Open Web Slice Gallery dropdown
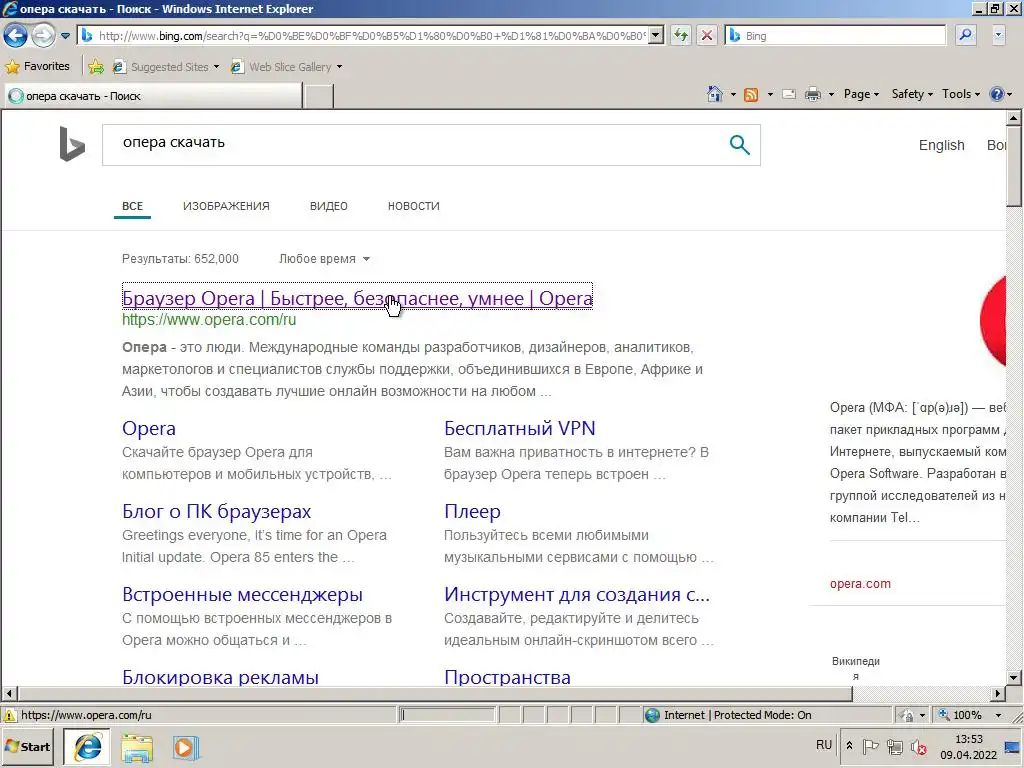This screenshot has width=1024, height=768. tap(286, 67)
